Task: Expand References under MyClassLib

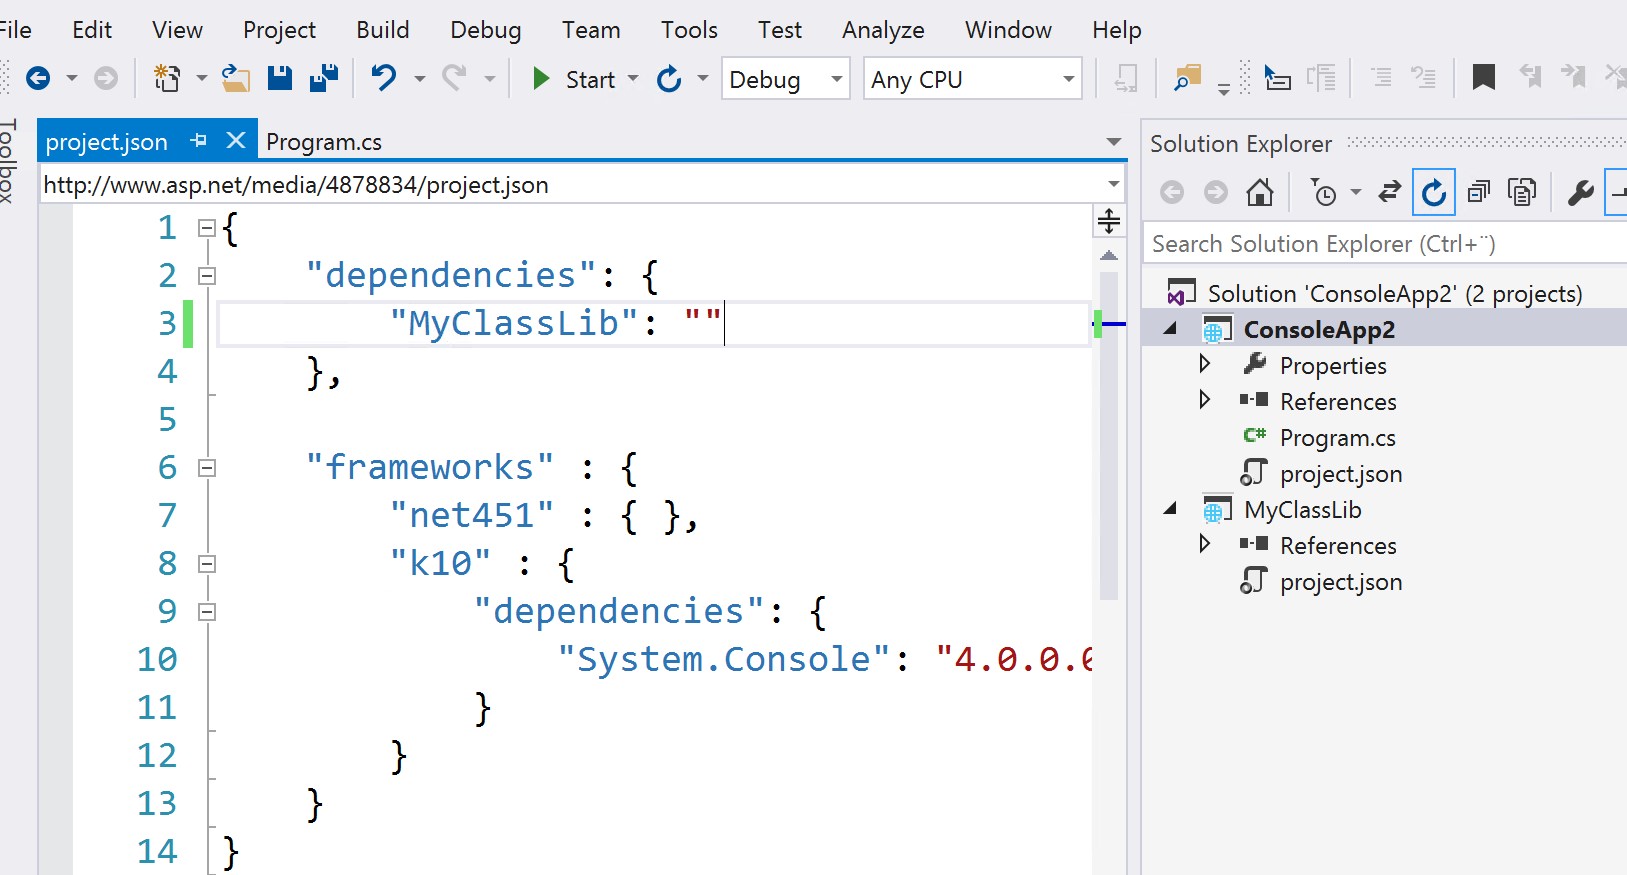Action: click(1205, 544)
